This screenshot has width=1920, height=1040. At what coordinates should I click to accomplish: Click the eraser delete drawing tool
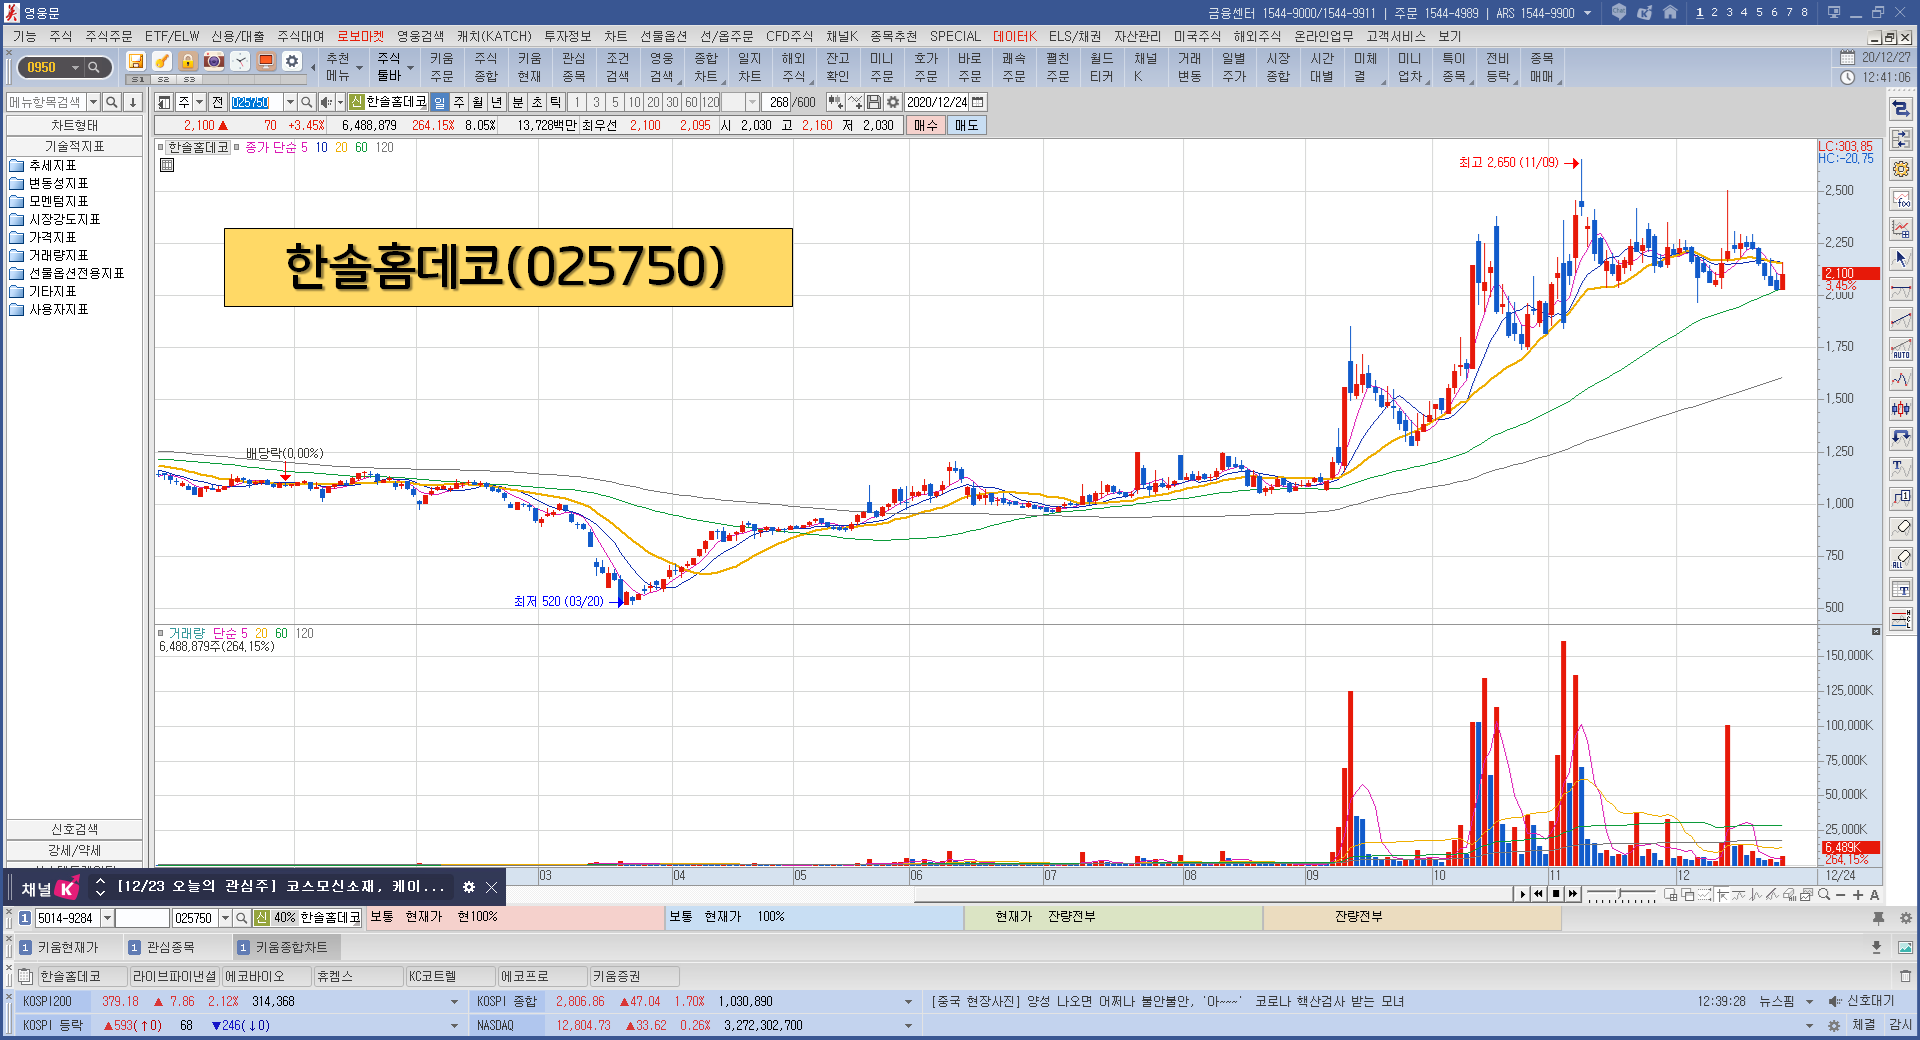tap(1901, 528)
